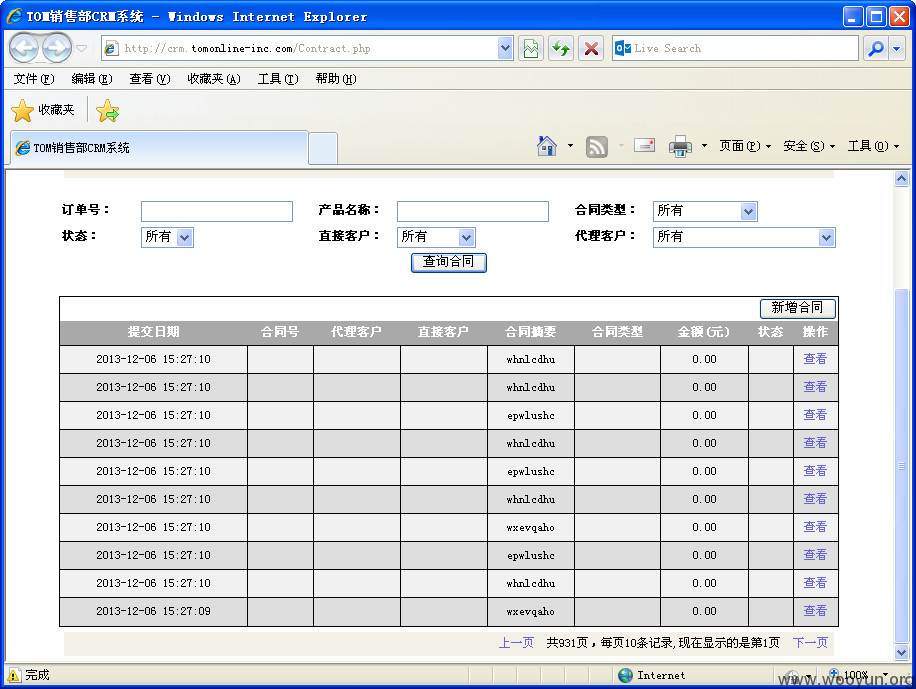Click the 100% zoom level control
Screen dimensions: 916x689
point(856,675)
